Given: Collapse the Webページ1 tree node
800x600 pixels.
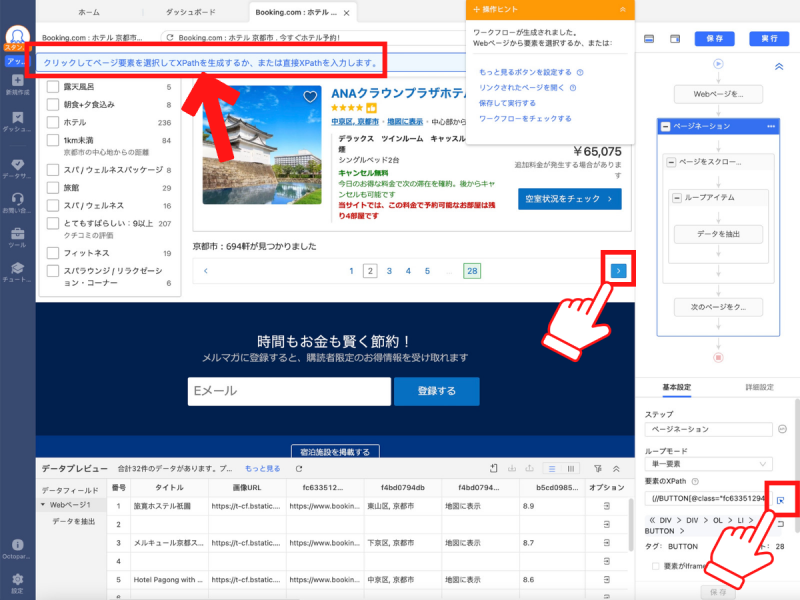Looking at the screenshot, I should pyautogui.click(x=43, y=505).
